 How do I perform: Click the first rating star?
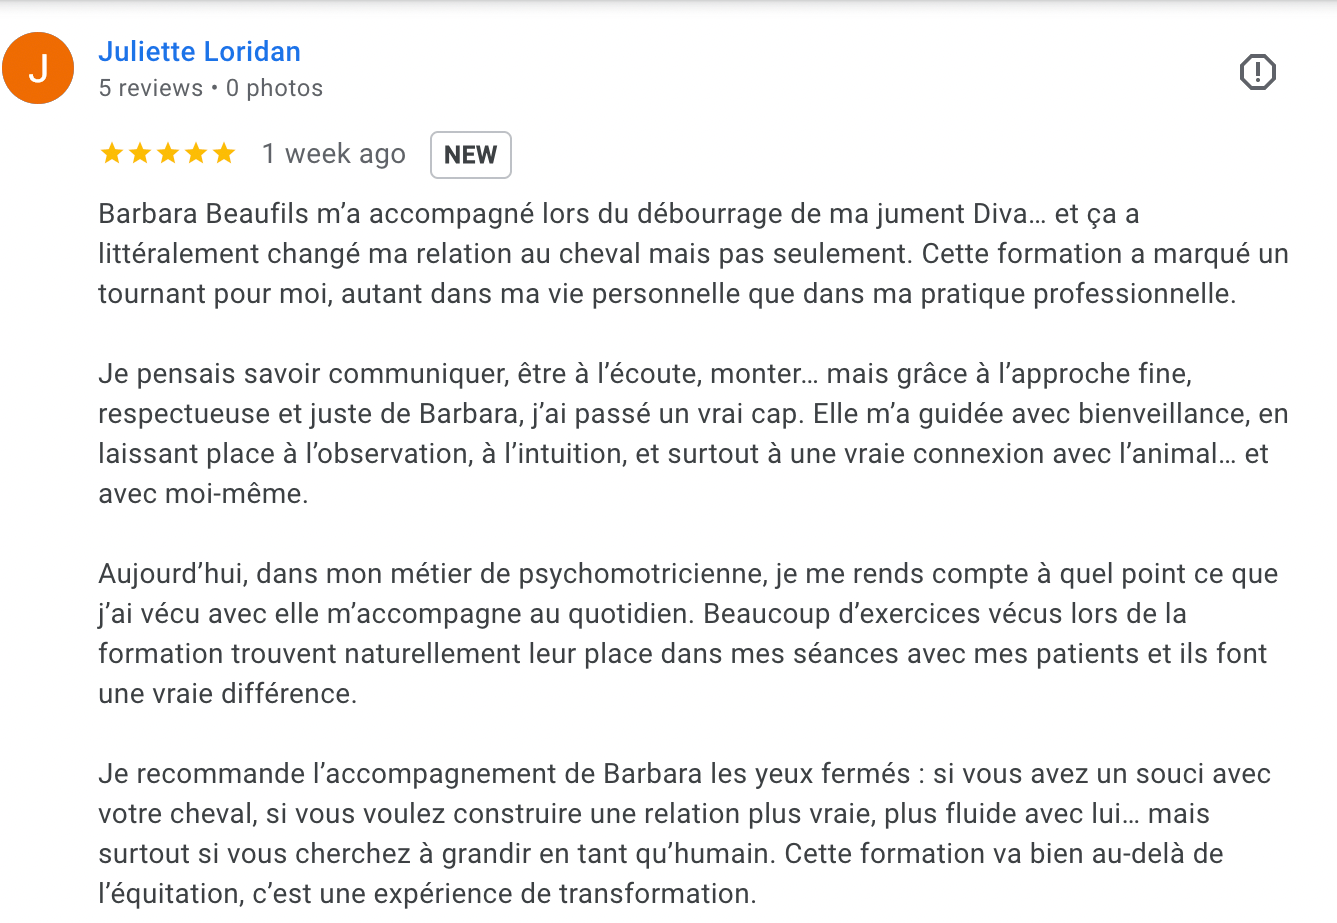click(111, 153)
